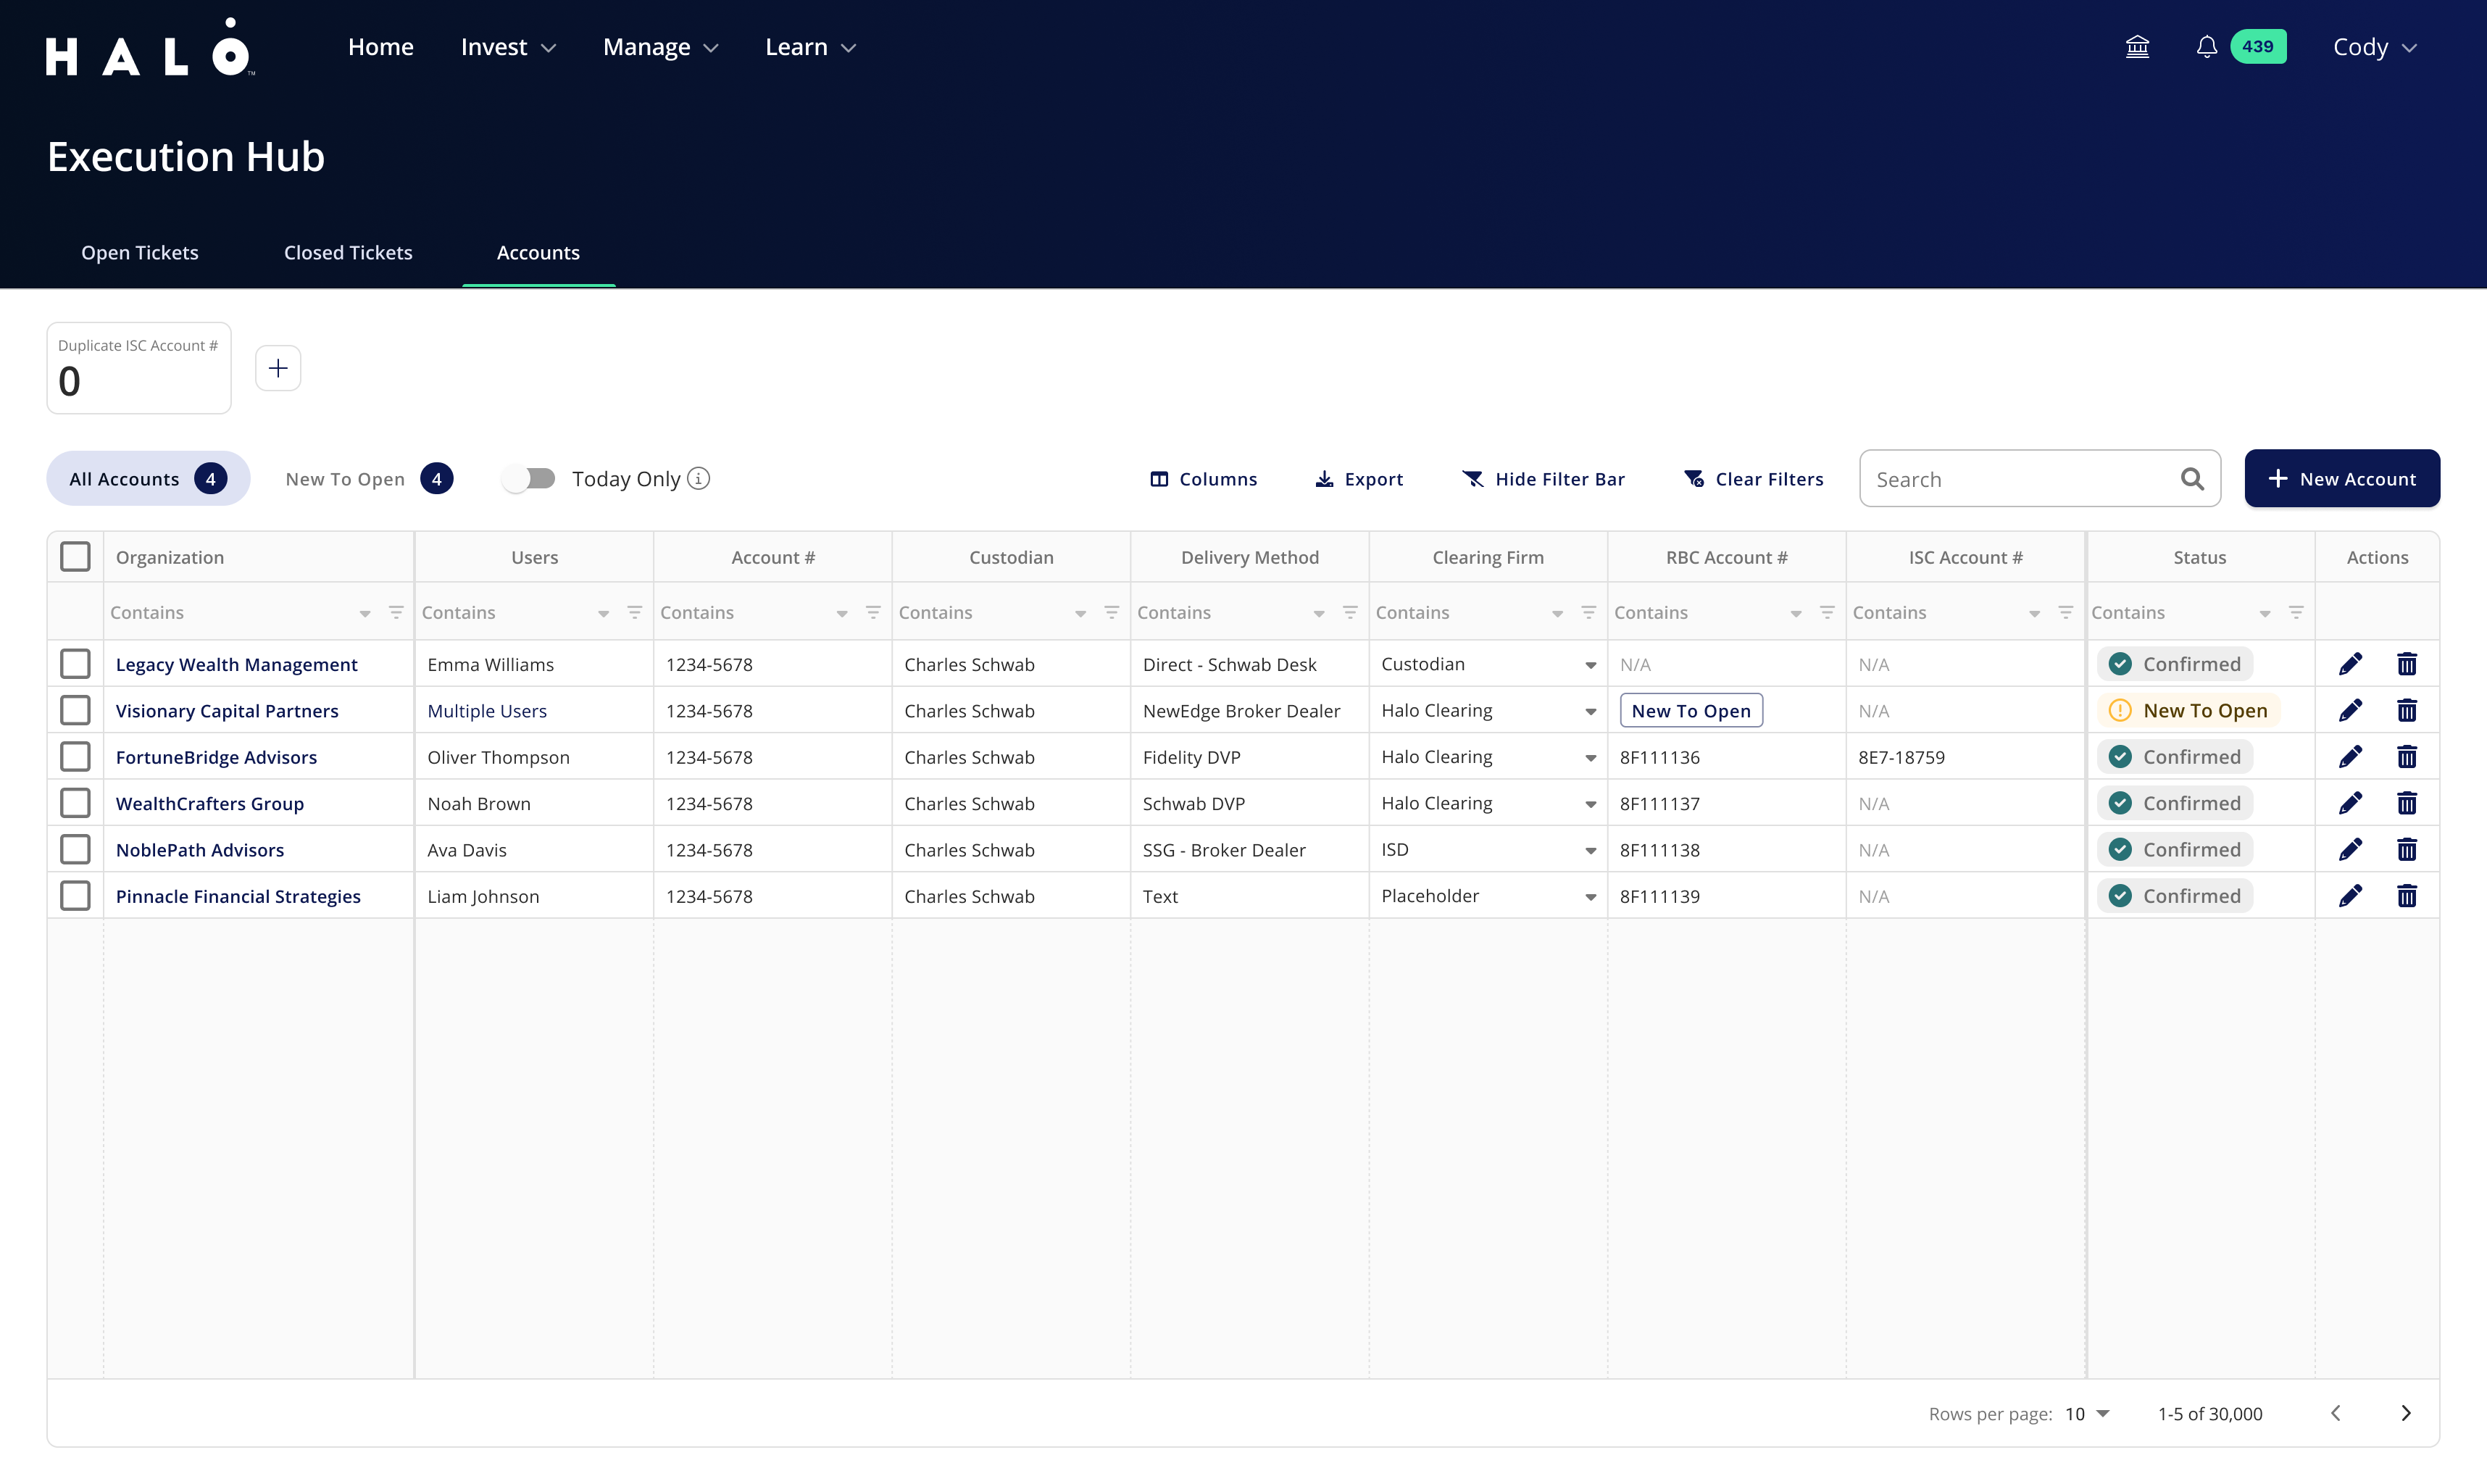This screenshot has width=2487, height=1484.
Task: Check the select-all header checkbox
Action: tap(75, 557)
